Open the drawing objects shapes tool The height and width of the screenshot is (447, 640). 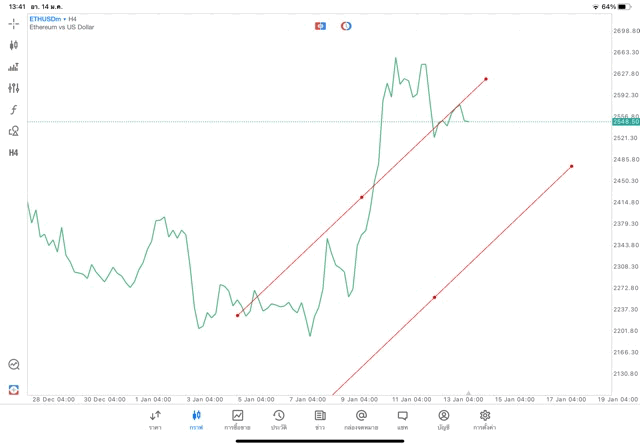click(x=14, y=131)
